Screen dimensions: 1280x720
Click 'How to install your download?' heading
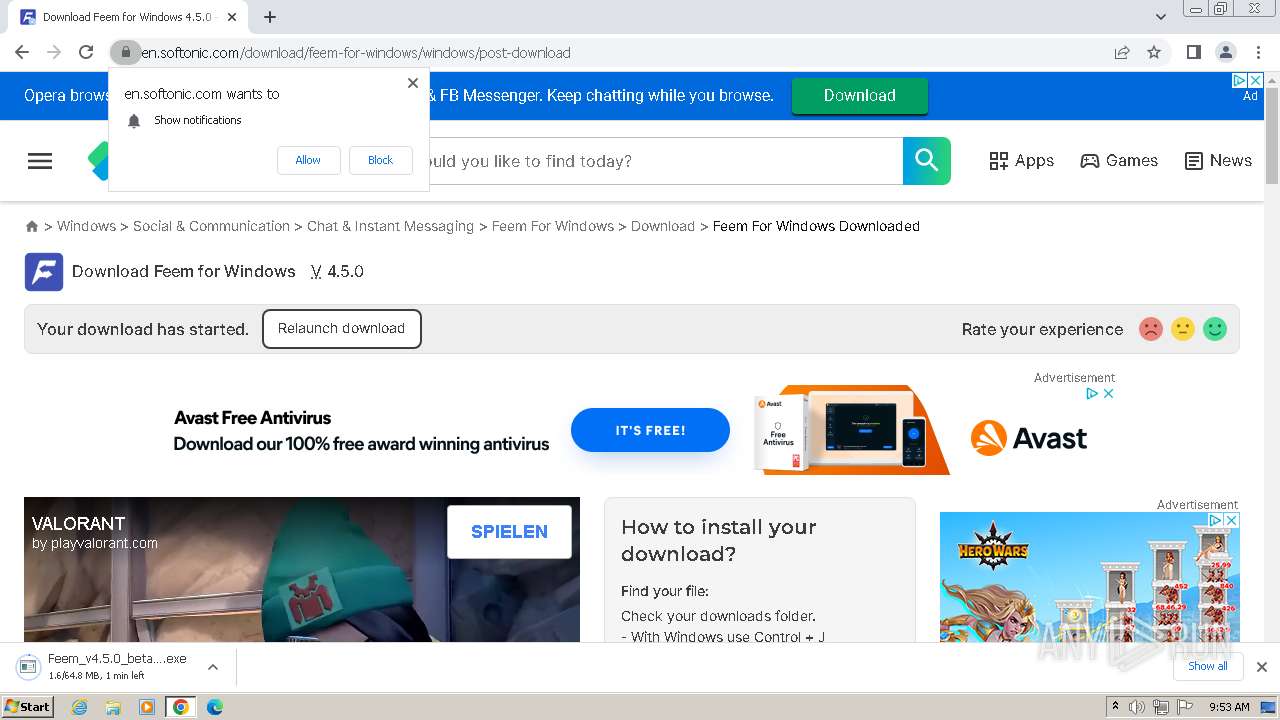718,540
